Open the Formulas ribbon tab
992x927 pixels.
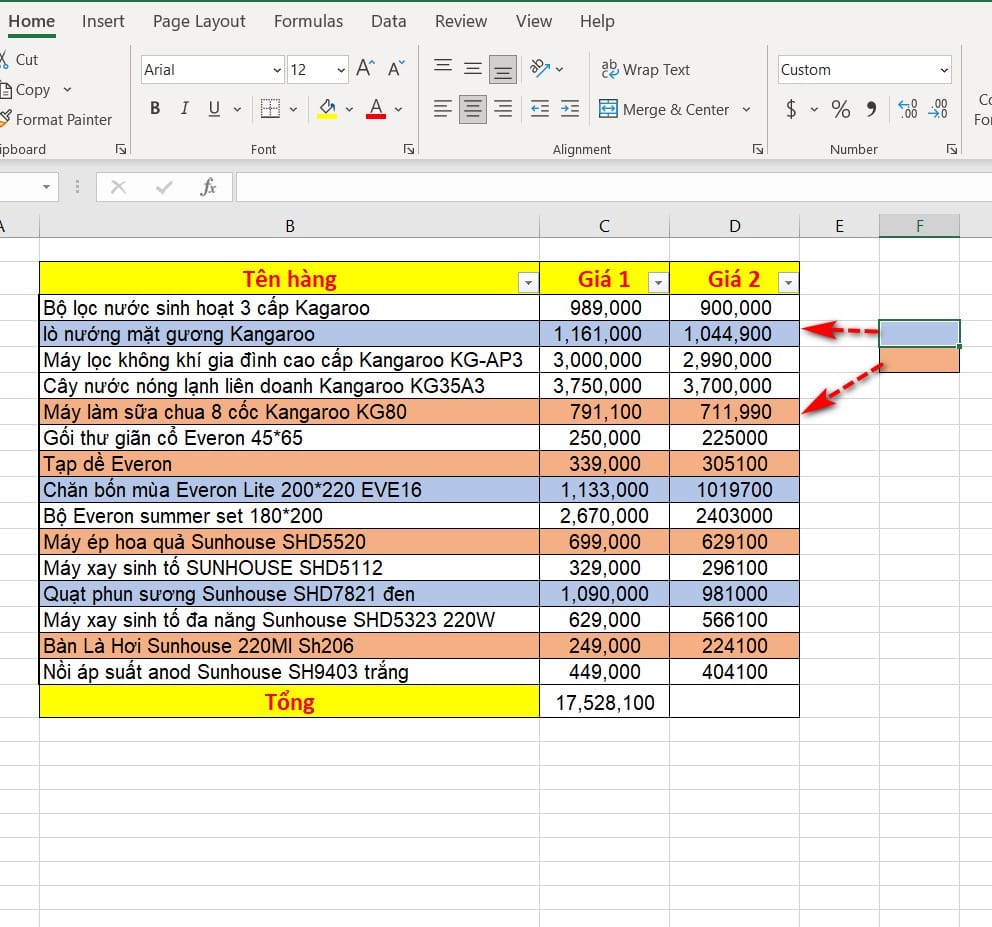(x=308, y=21)
